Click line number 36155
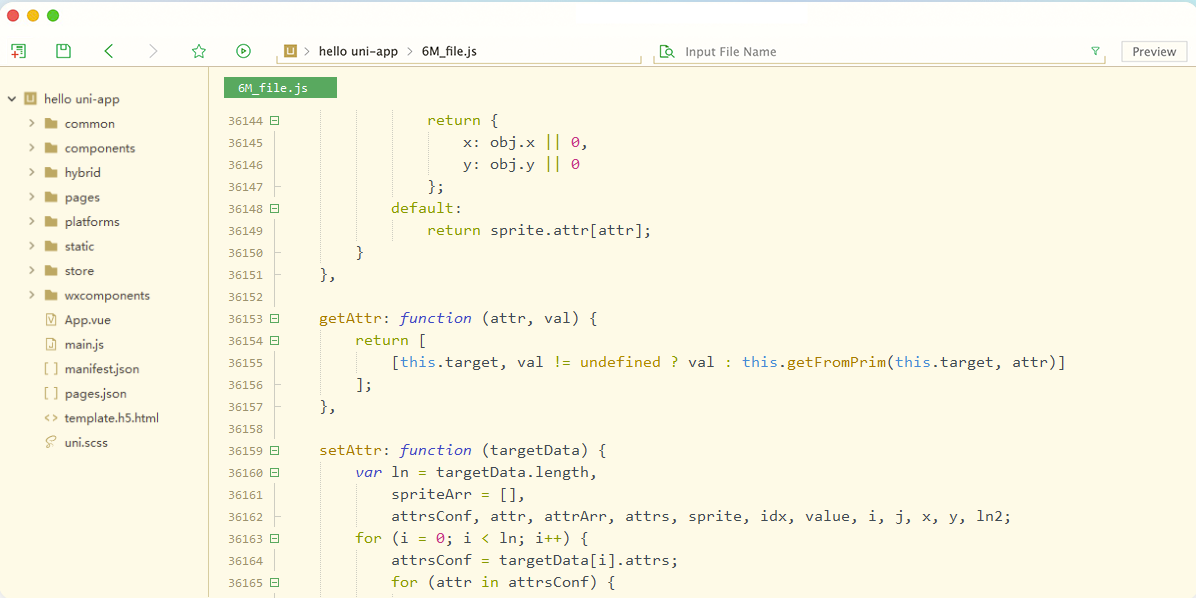Screen dimensions: 1196x598 click(244, 362)
